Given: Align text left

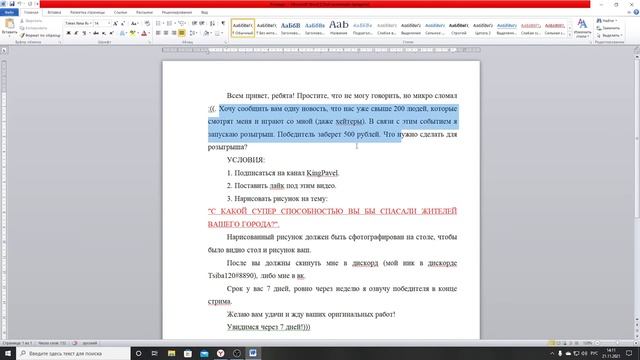Looking at the screenshot, I should 158,33.
